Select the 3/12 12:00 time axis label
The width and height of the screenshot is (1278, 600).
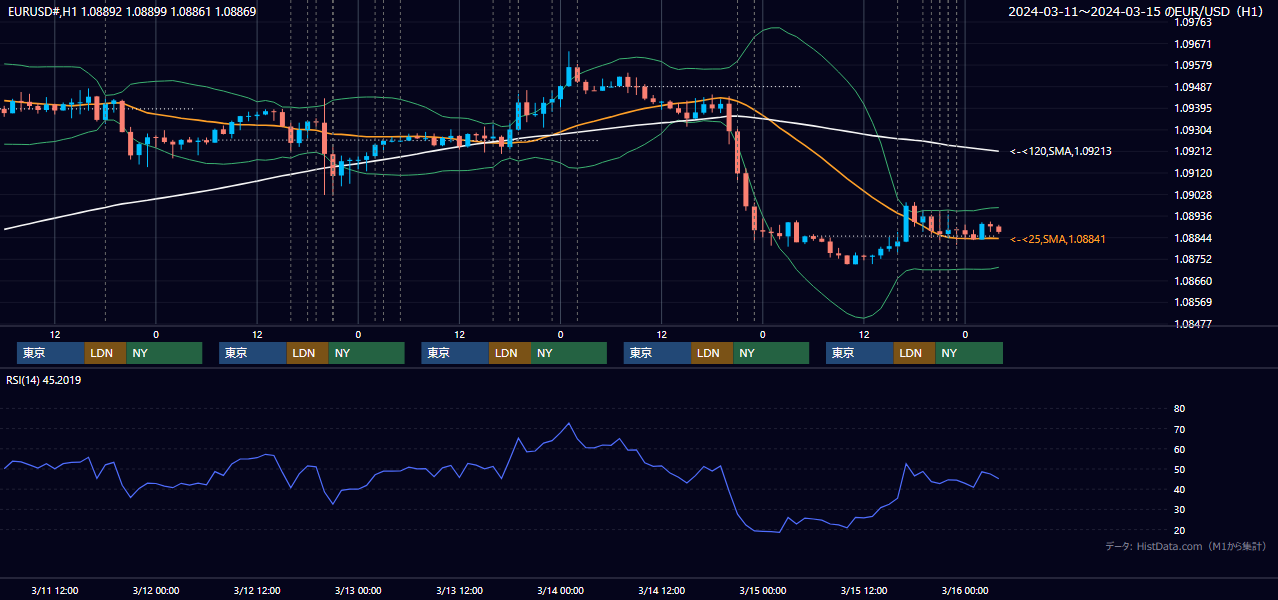click(x=257, y=590)
